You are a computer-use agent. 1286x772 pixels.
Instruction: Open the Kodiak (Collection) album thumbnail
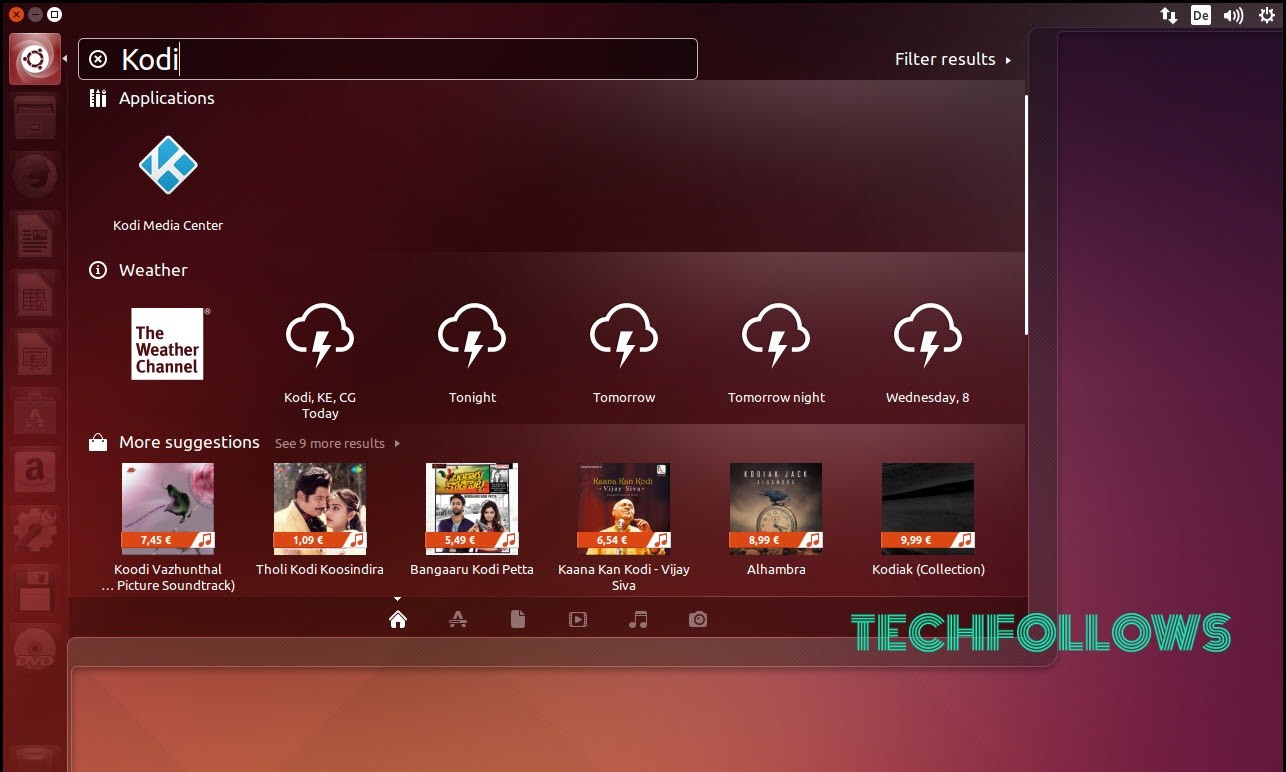pos(928,508)
